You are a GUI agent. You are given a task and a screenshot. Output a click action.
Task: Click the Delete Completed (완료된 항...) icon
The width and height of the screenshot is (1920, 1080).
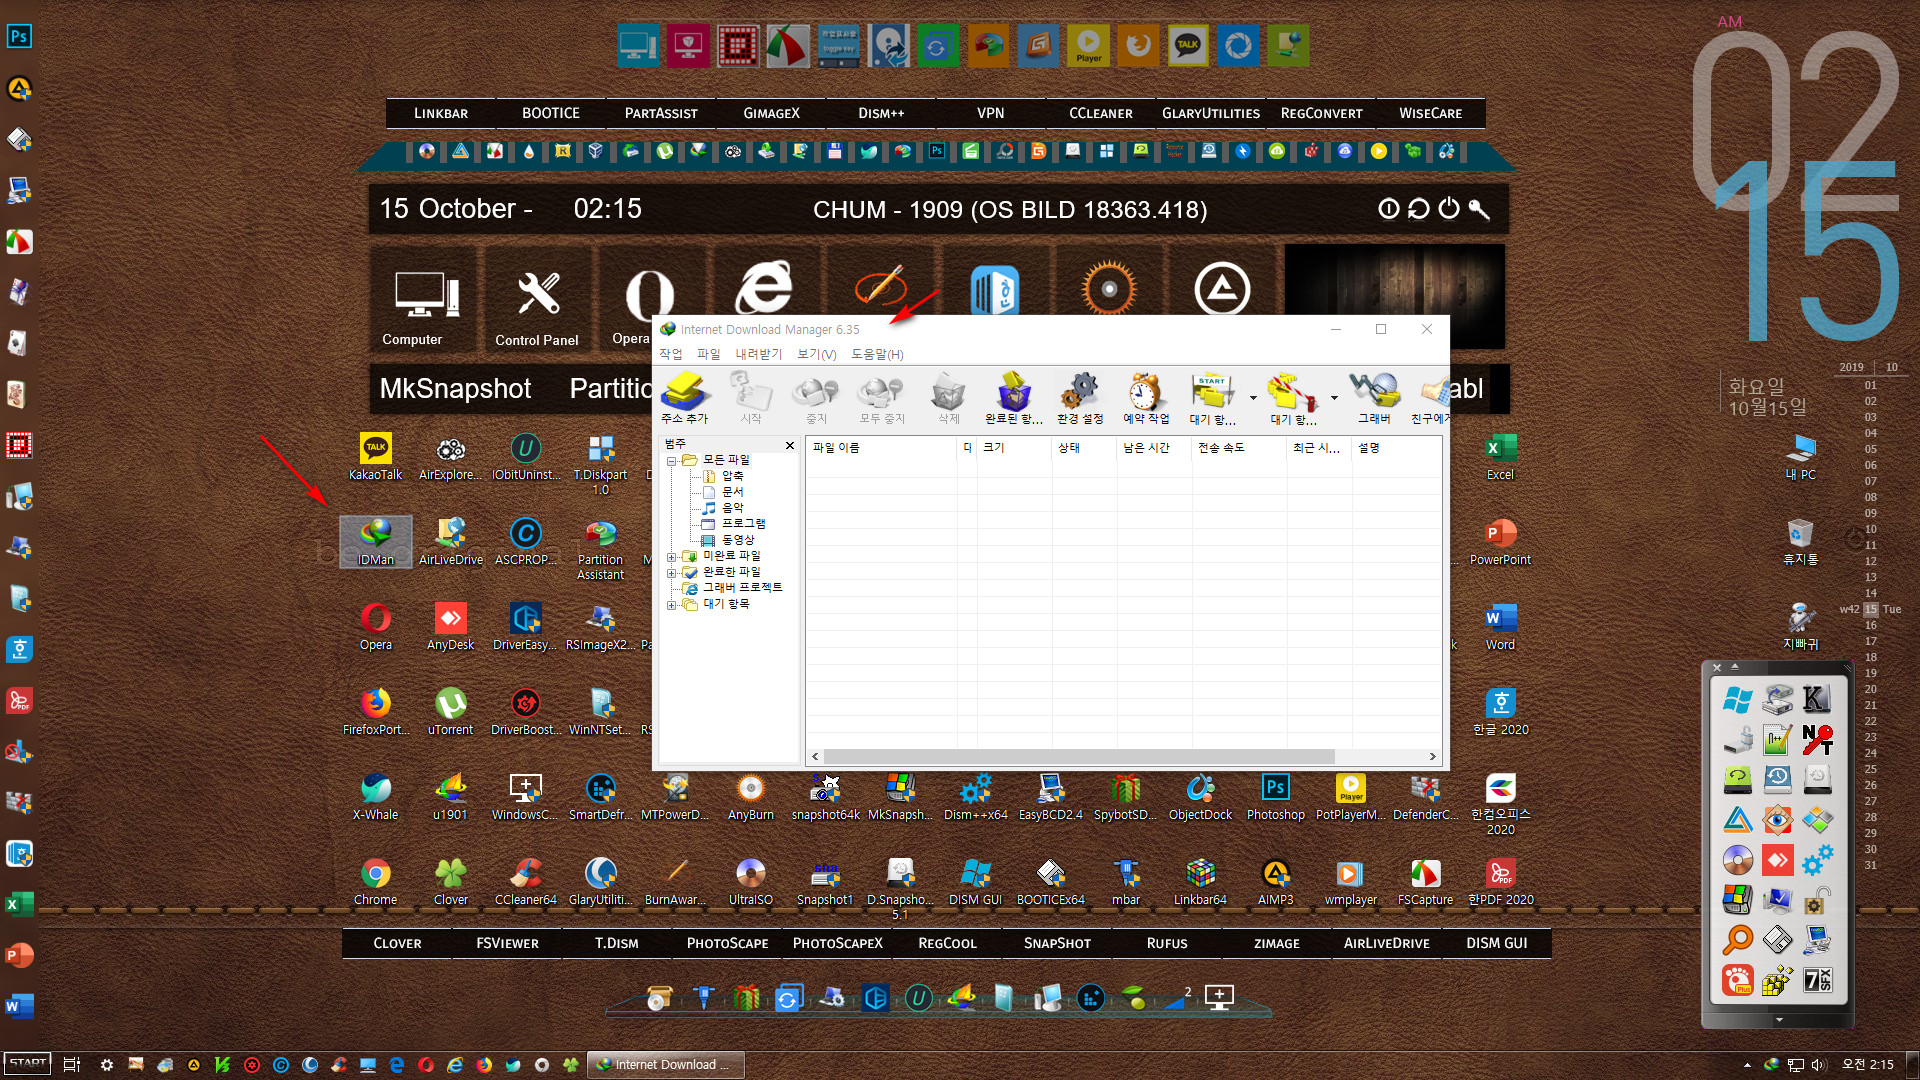(x=1014, y=397)
